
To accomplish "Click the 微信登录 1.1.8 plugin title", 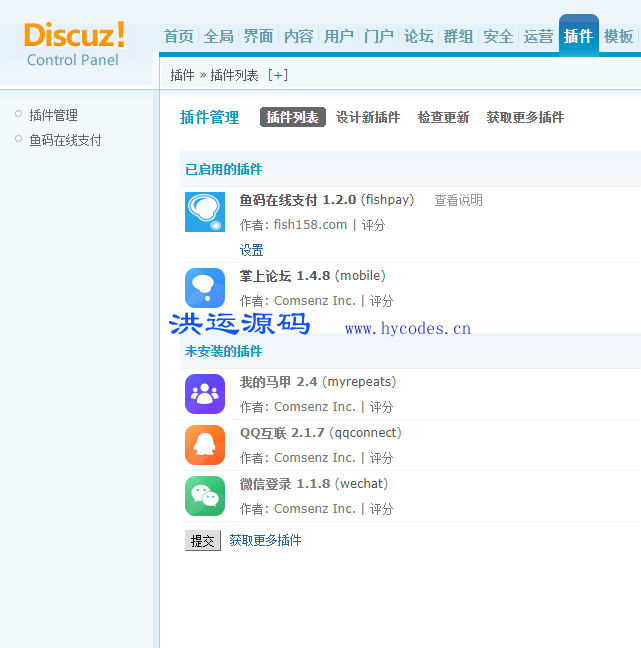I will (x=285, y=484).
